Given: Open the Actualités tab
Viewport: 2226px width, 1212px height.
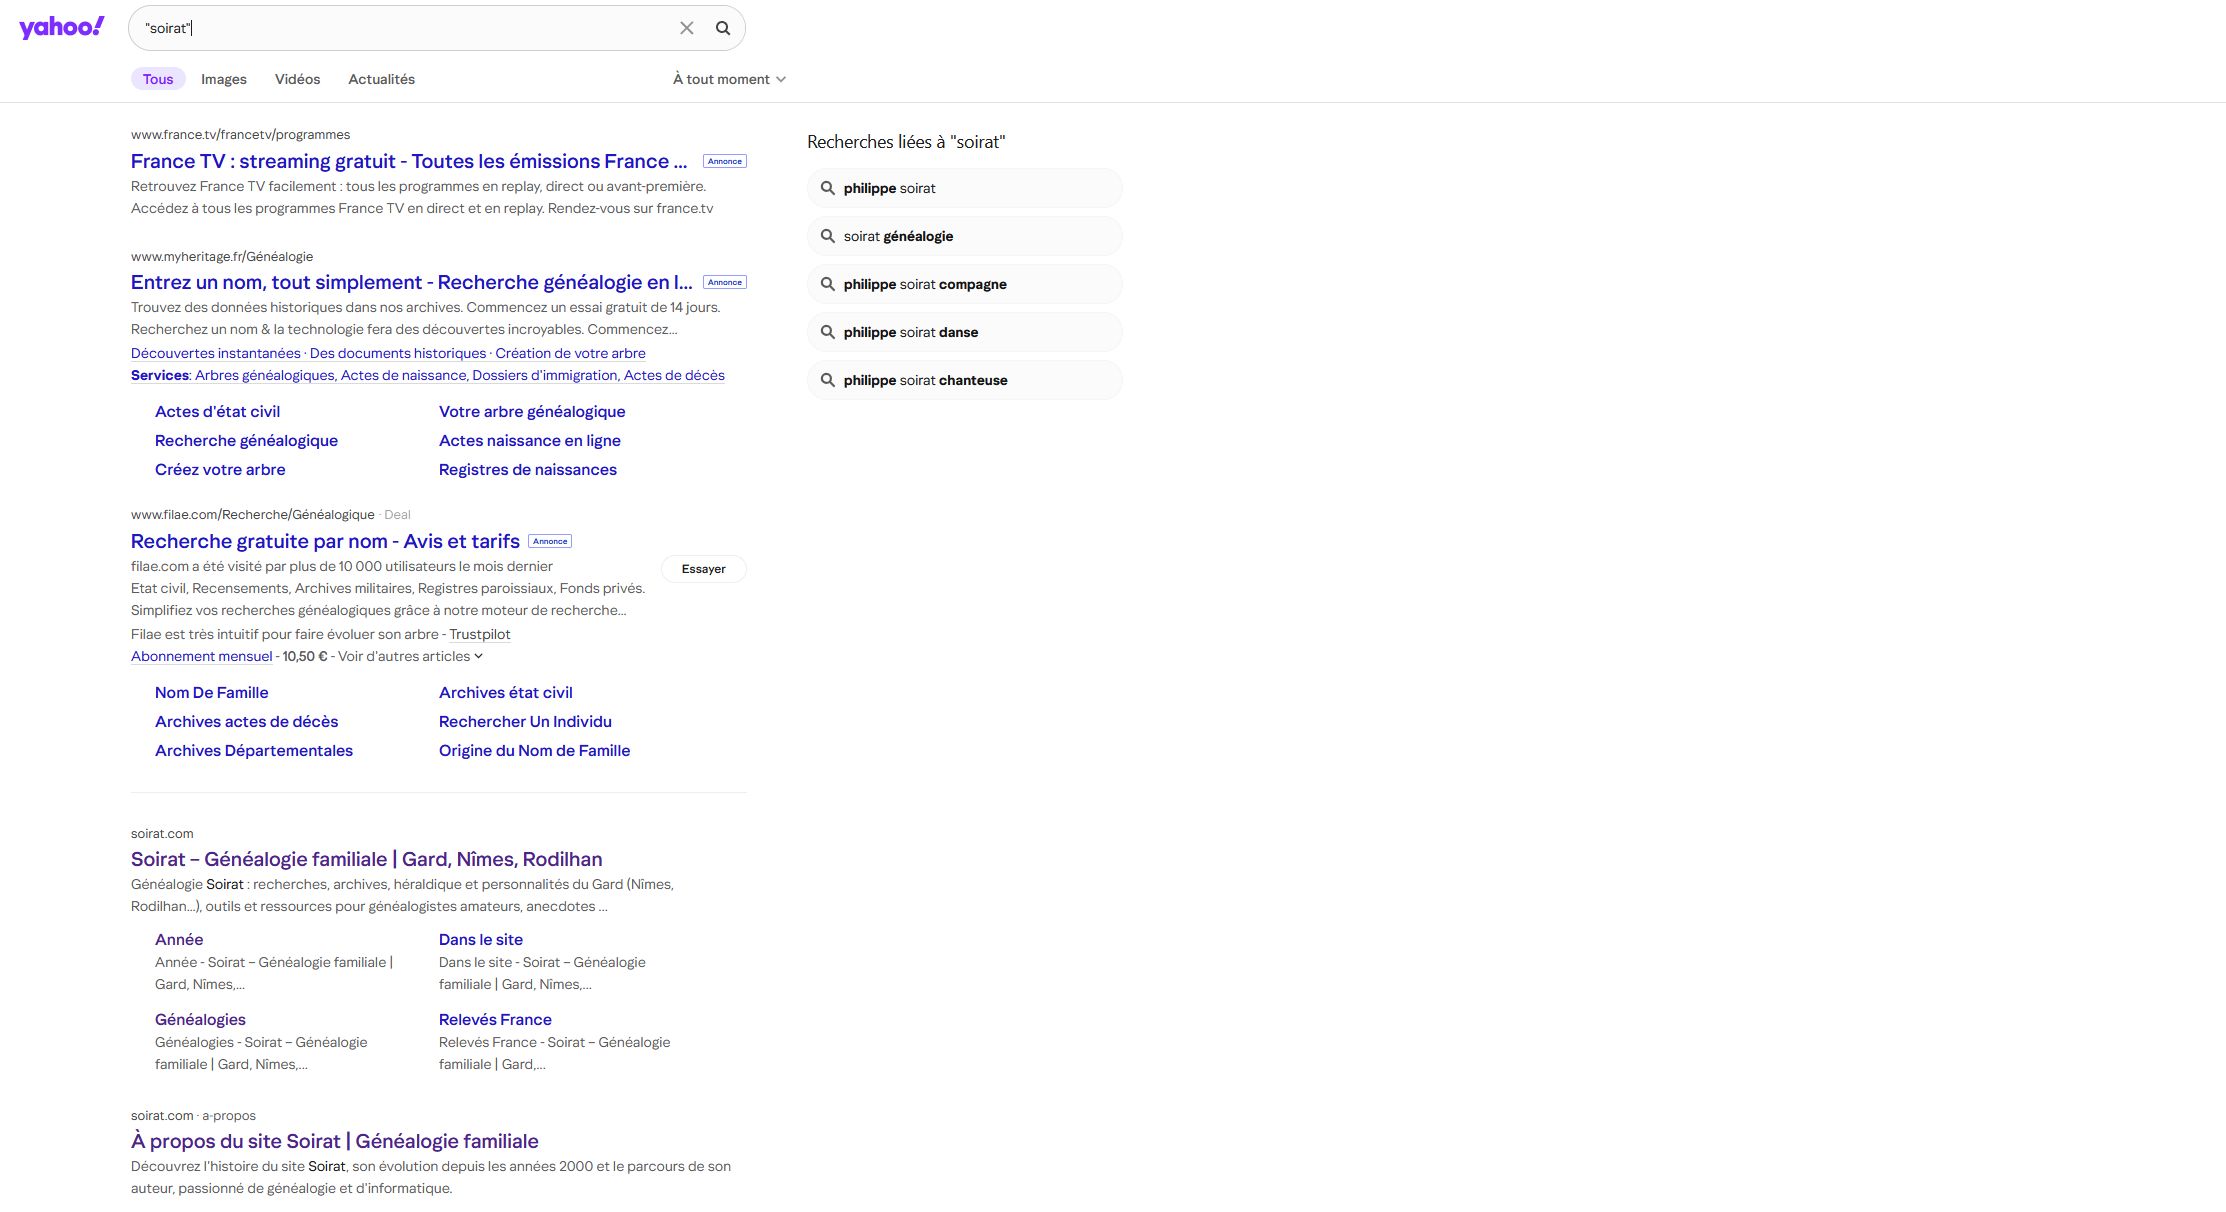Looking at the screenshot, I should [381, 79].
